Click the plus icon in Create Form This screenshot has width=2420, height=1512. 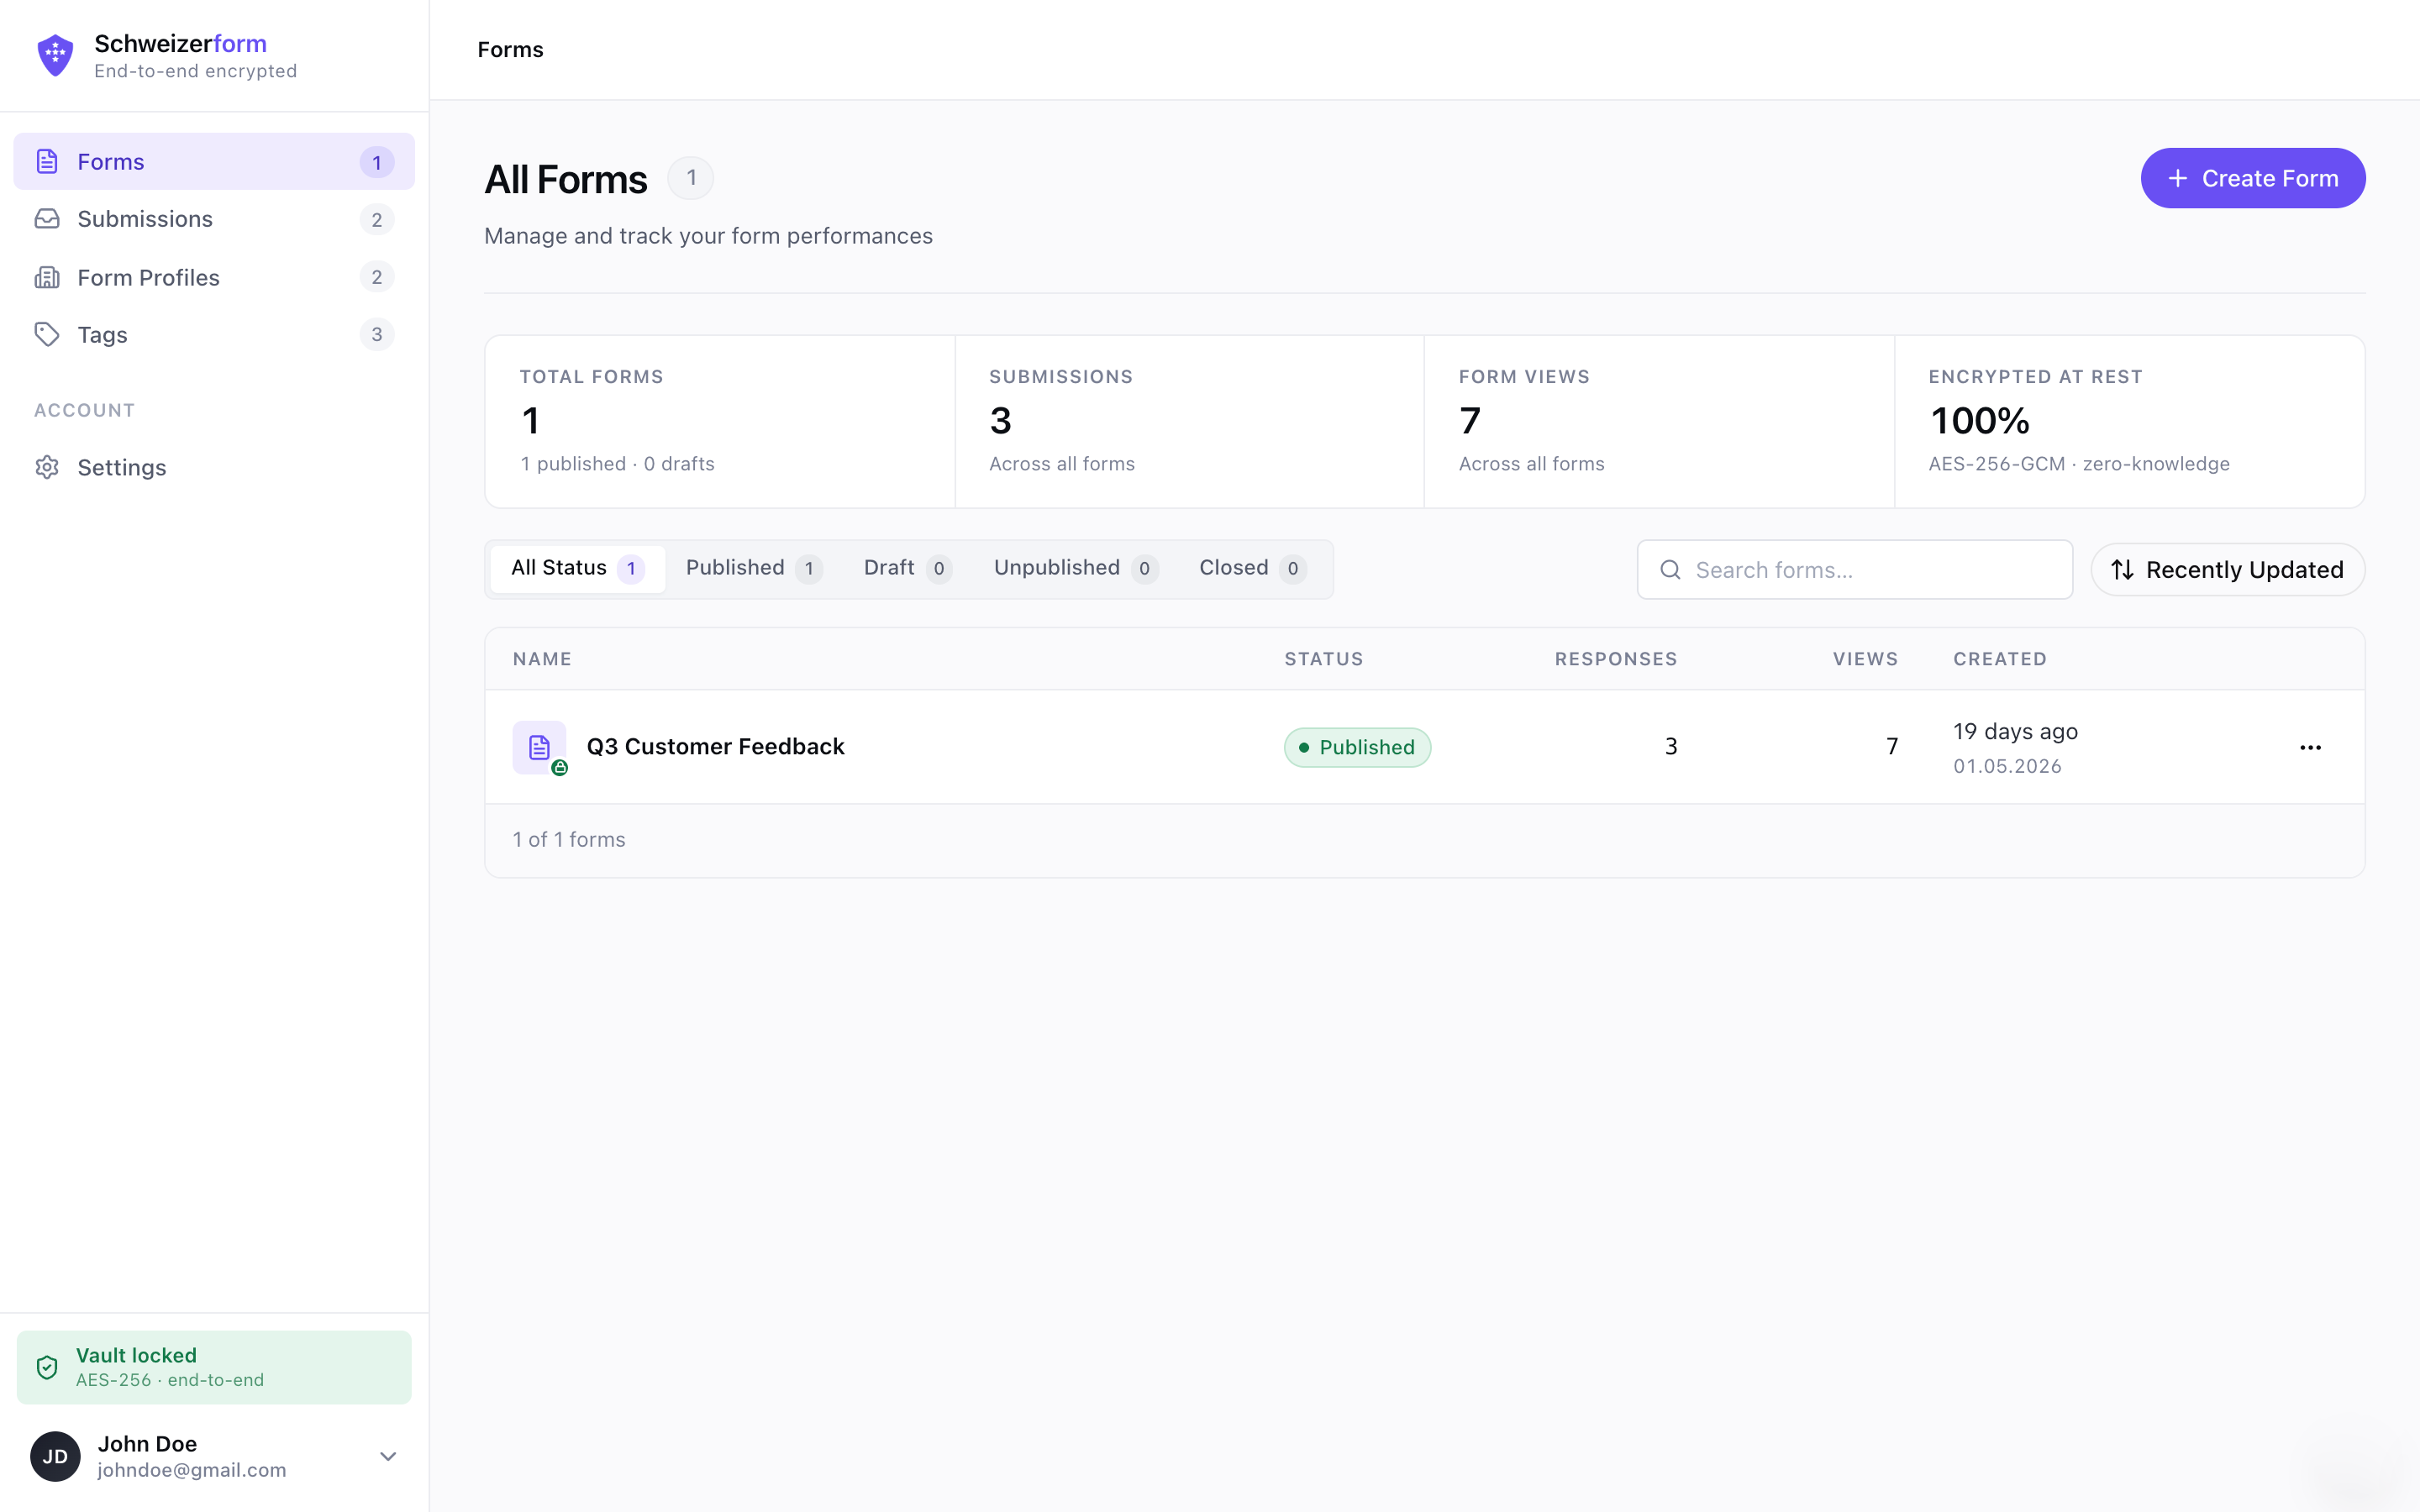pos(2177,178)
